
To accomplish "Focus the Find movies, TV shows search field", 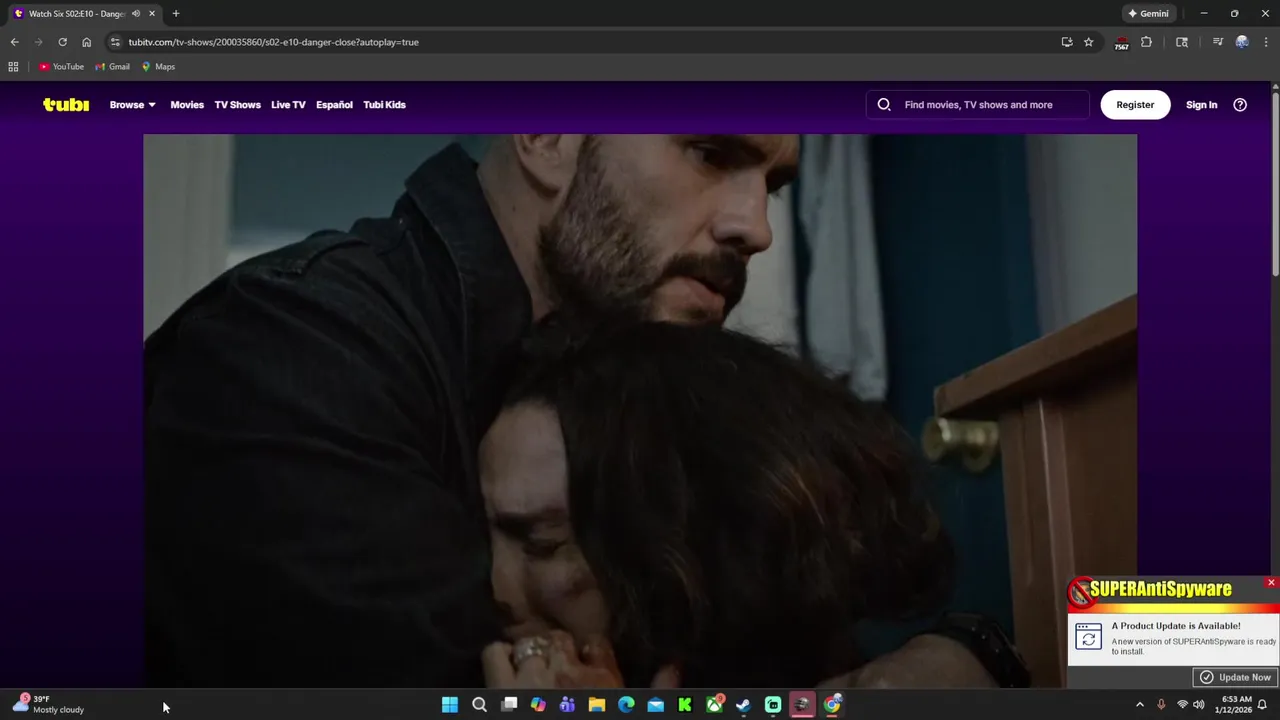I will pyautogui.click(x=978, y=105).
